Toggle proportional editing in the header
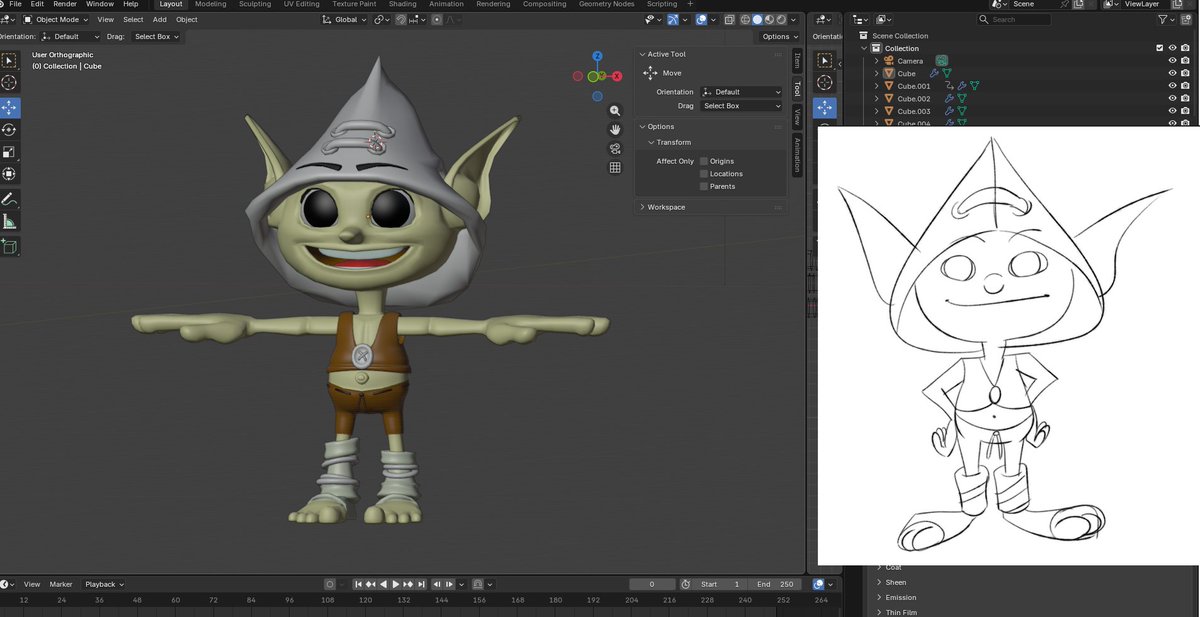Image resolution: width=1200 pixels, height=617 pixels. pos(437,19)
